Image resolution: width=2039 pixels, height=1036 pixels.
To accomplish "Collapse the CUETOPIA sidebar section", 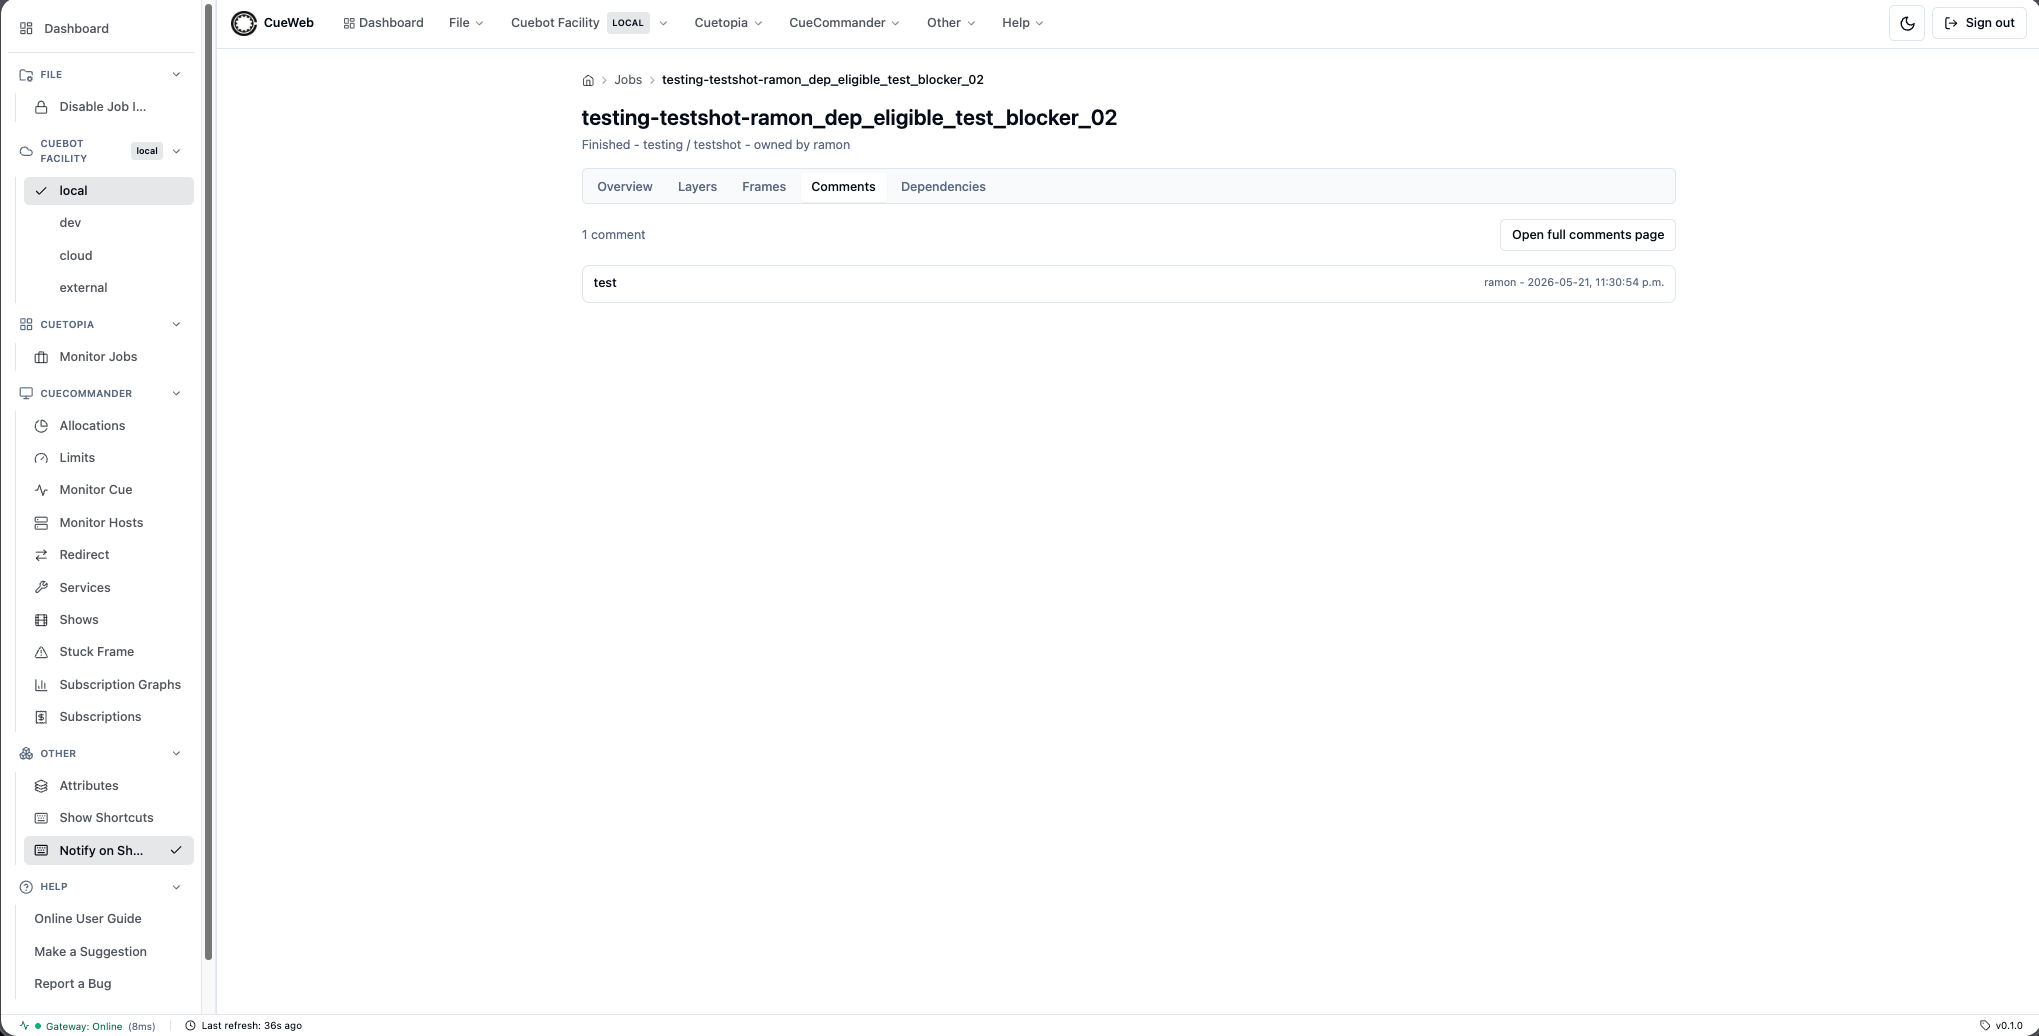I will [x=176, y=325].
